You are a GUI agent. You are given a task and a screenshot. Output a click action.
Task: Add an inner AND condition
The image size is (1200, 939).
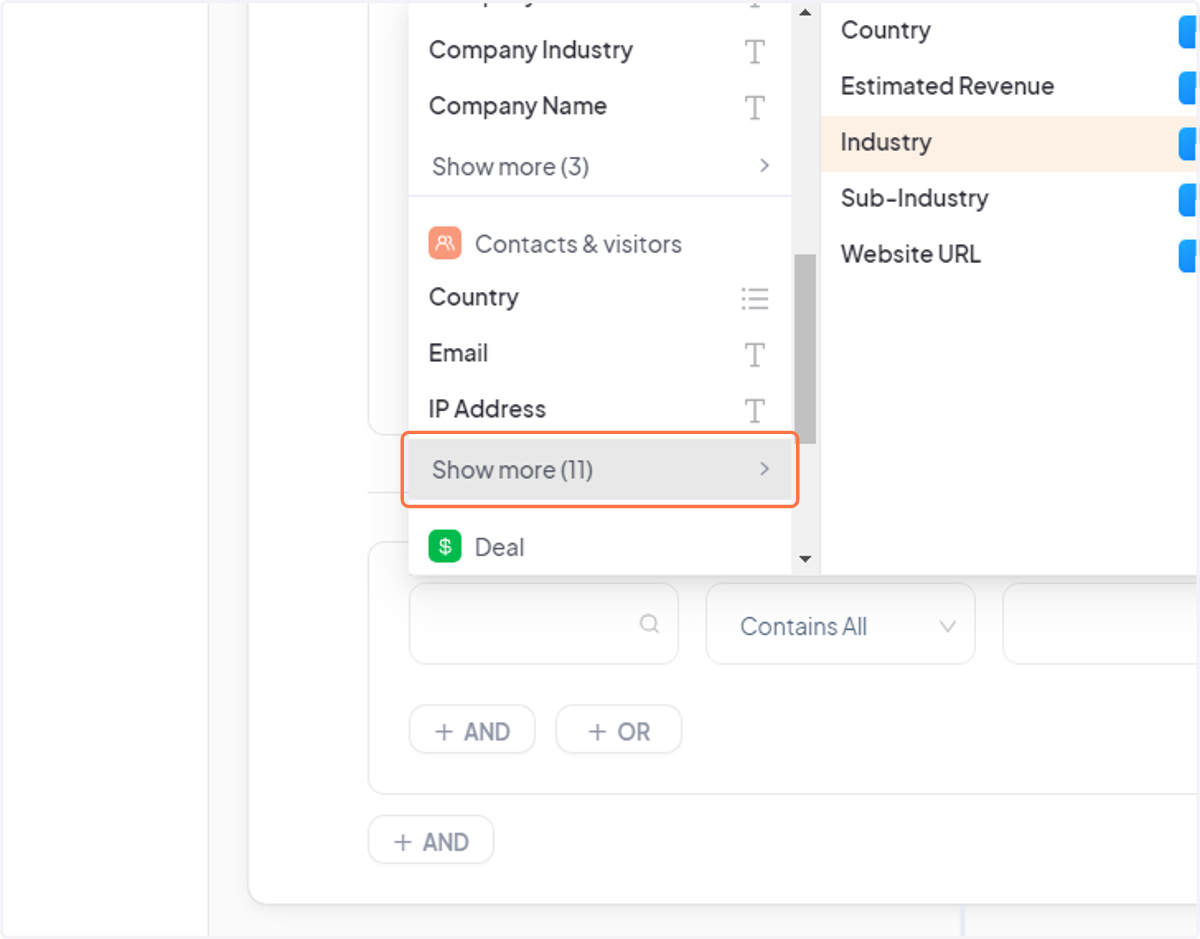(x=472, y=730)
